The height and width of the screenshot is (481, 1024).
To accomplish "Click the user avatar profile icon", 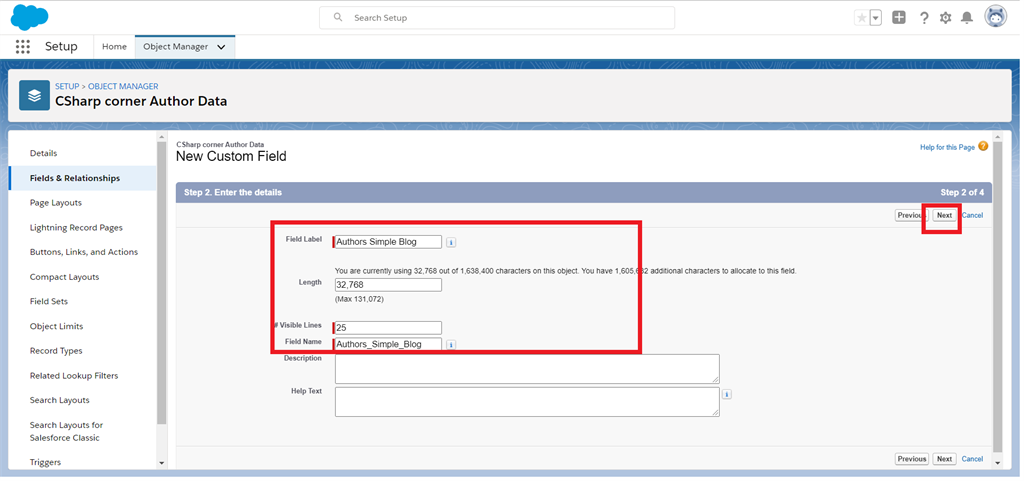I will [x=996, y=17].
